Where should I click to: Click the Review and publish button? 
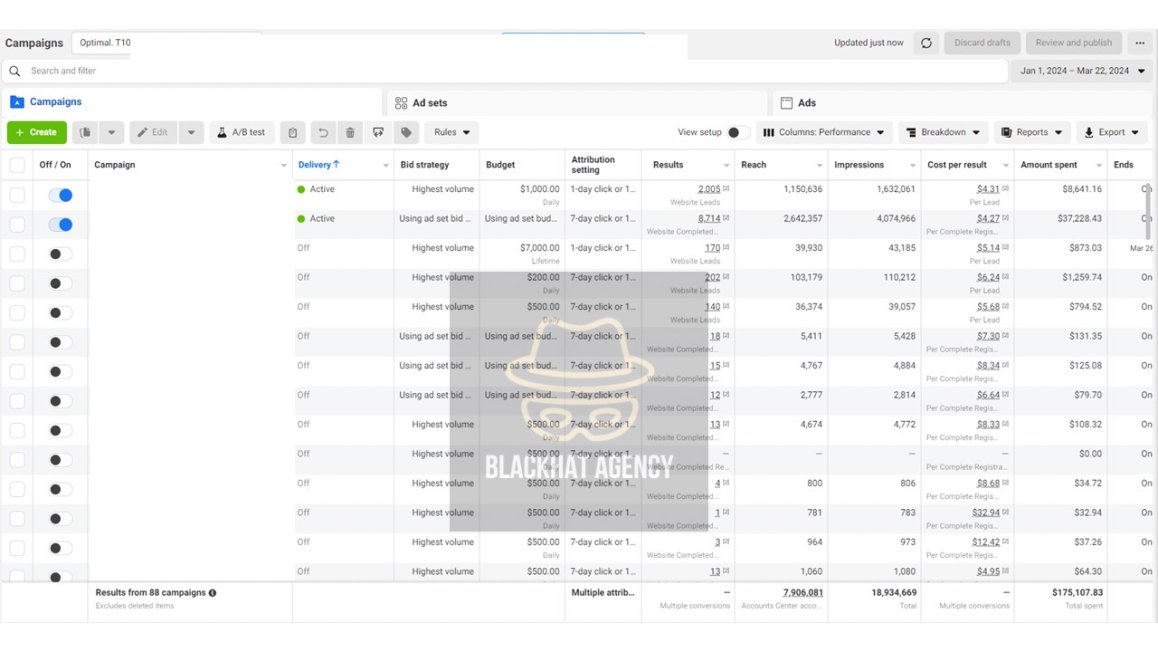click(1073, 43)
